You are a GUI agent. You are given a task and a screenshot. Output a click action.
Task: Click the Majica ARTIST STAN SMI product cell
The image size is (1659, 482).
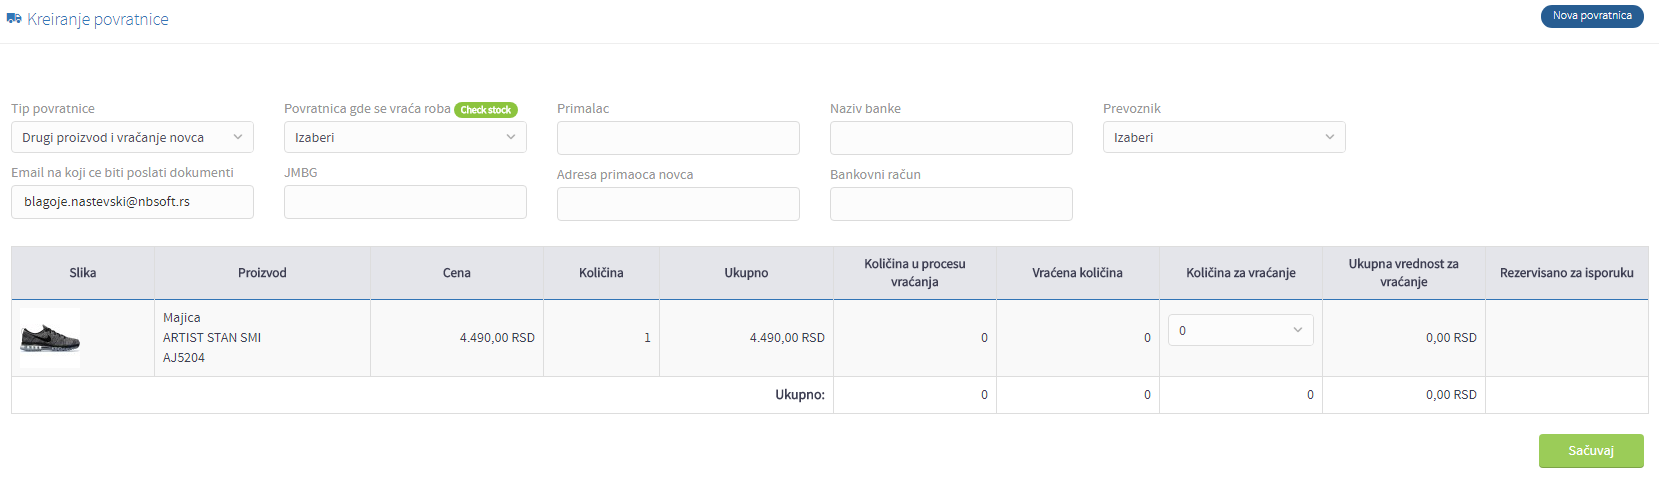pyautogui.click(x=262, y=338)
